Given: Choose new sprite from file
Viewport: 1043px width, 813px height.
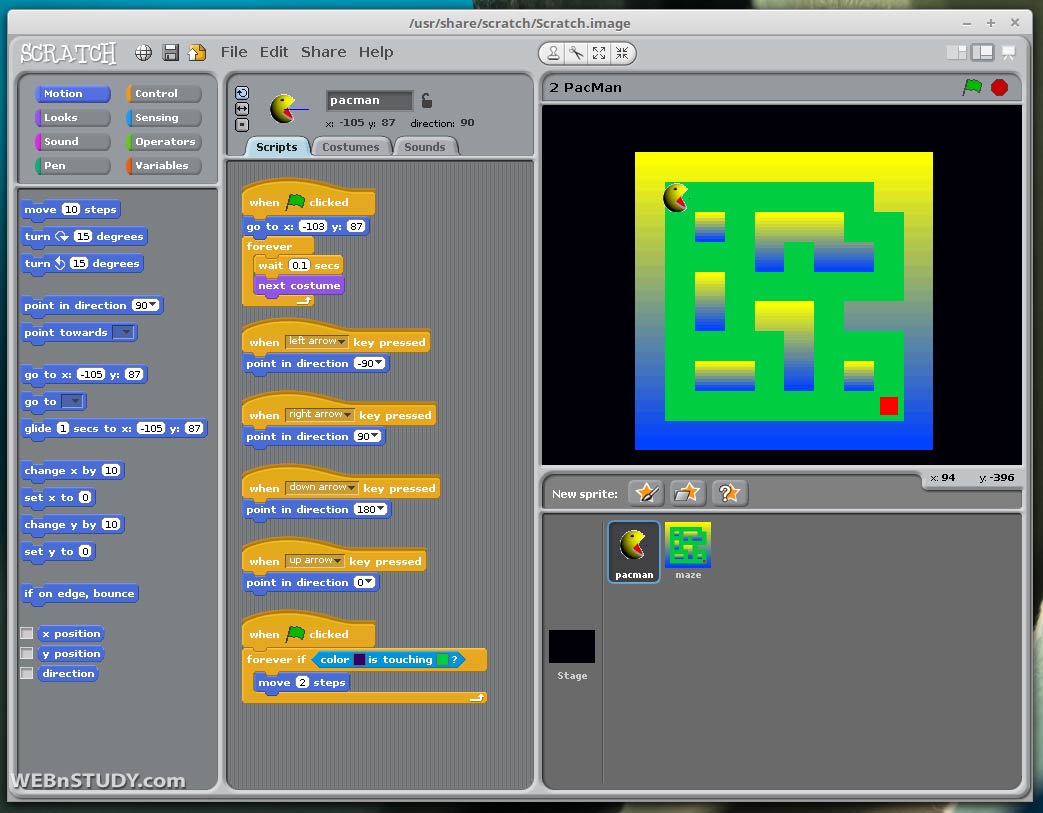Looking at the screenshot, I should pyautogui.click(x=687, y=493).
